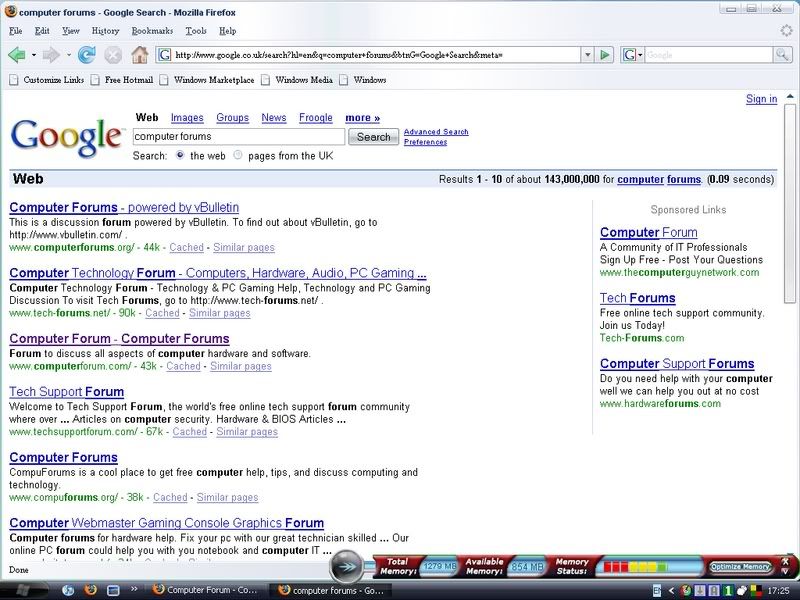Open the search engine selector dropdown
800x600 pixels.
click(637, 56)
